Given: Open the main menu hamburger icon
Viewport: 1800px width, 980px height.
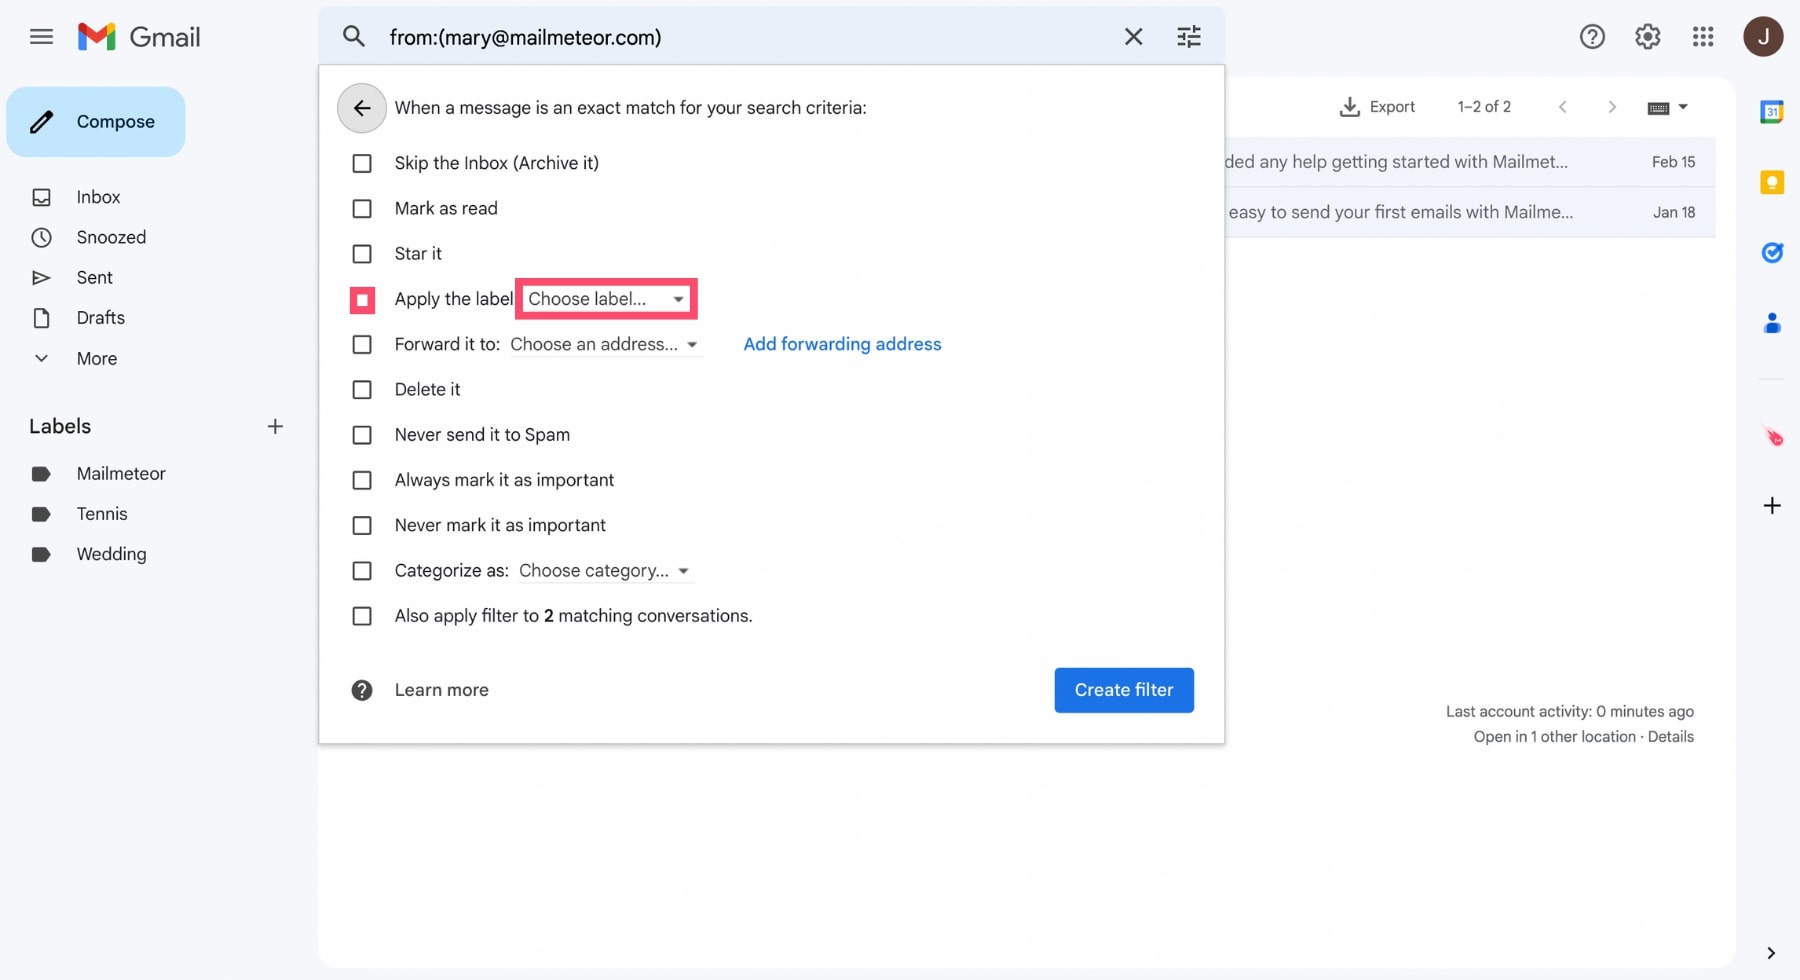Looking at the screenshot, I should point(41,37).
